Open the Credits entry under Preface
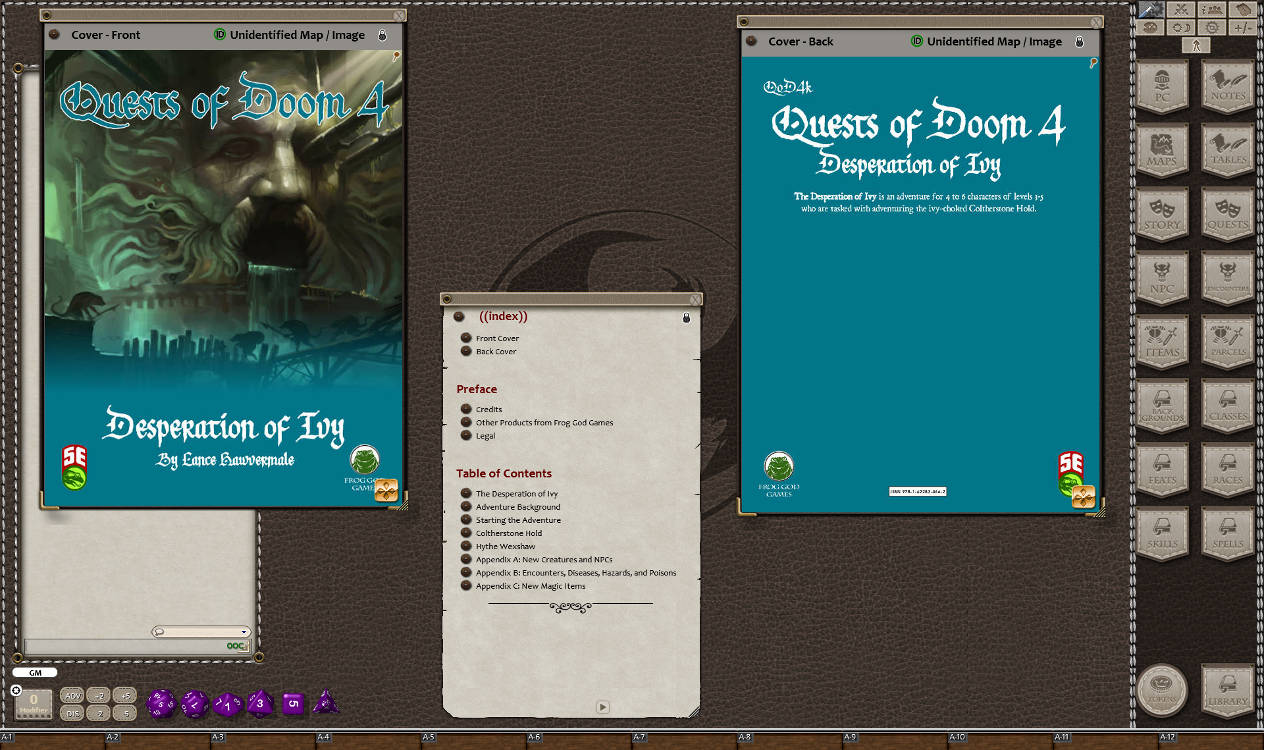The width and height of the screenshot is (1264, 750). pos(489,408)
